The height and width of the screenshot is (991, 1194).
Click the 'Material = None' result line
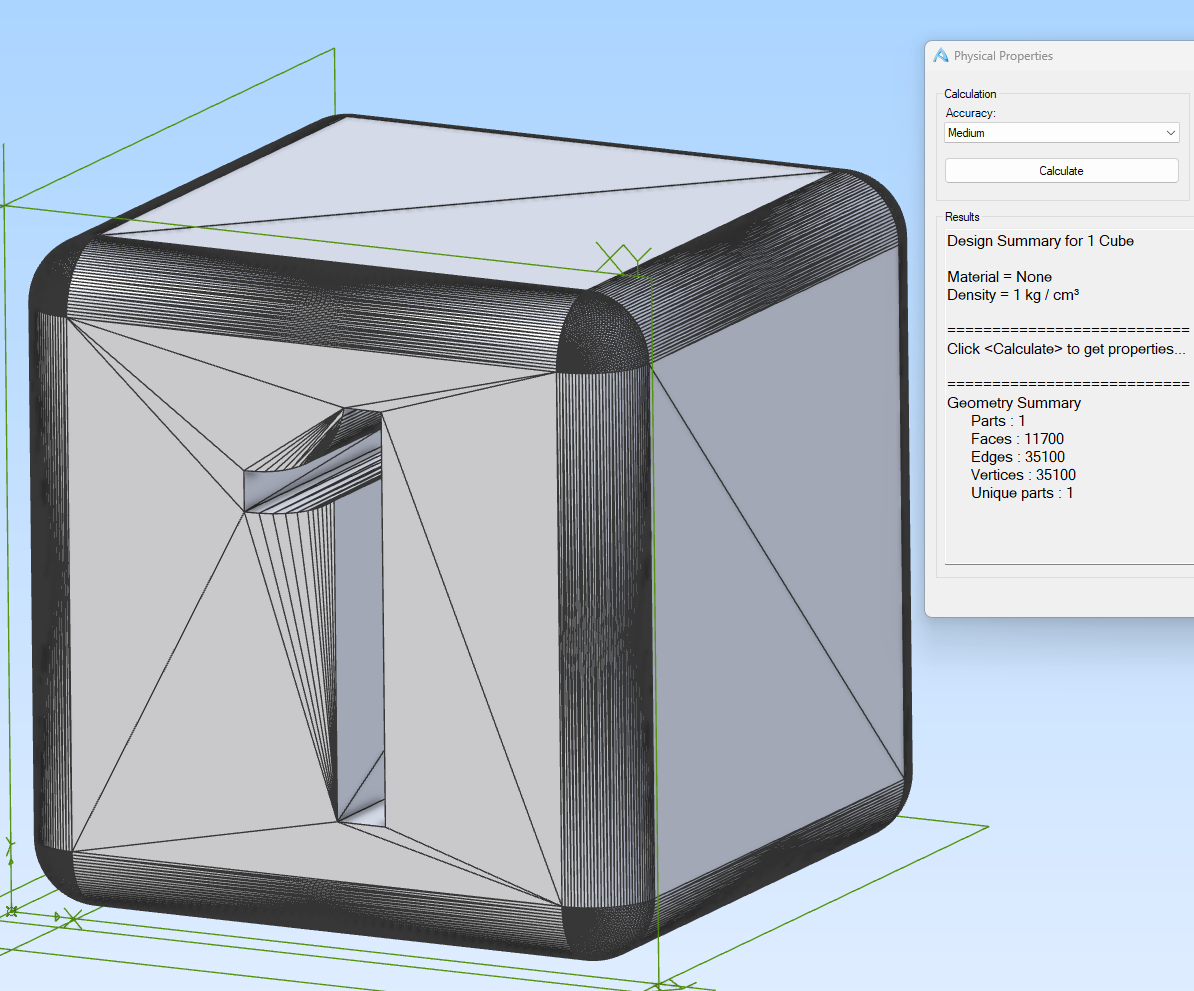coord(999,277)
